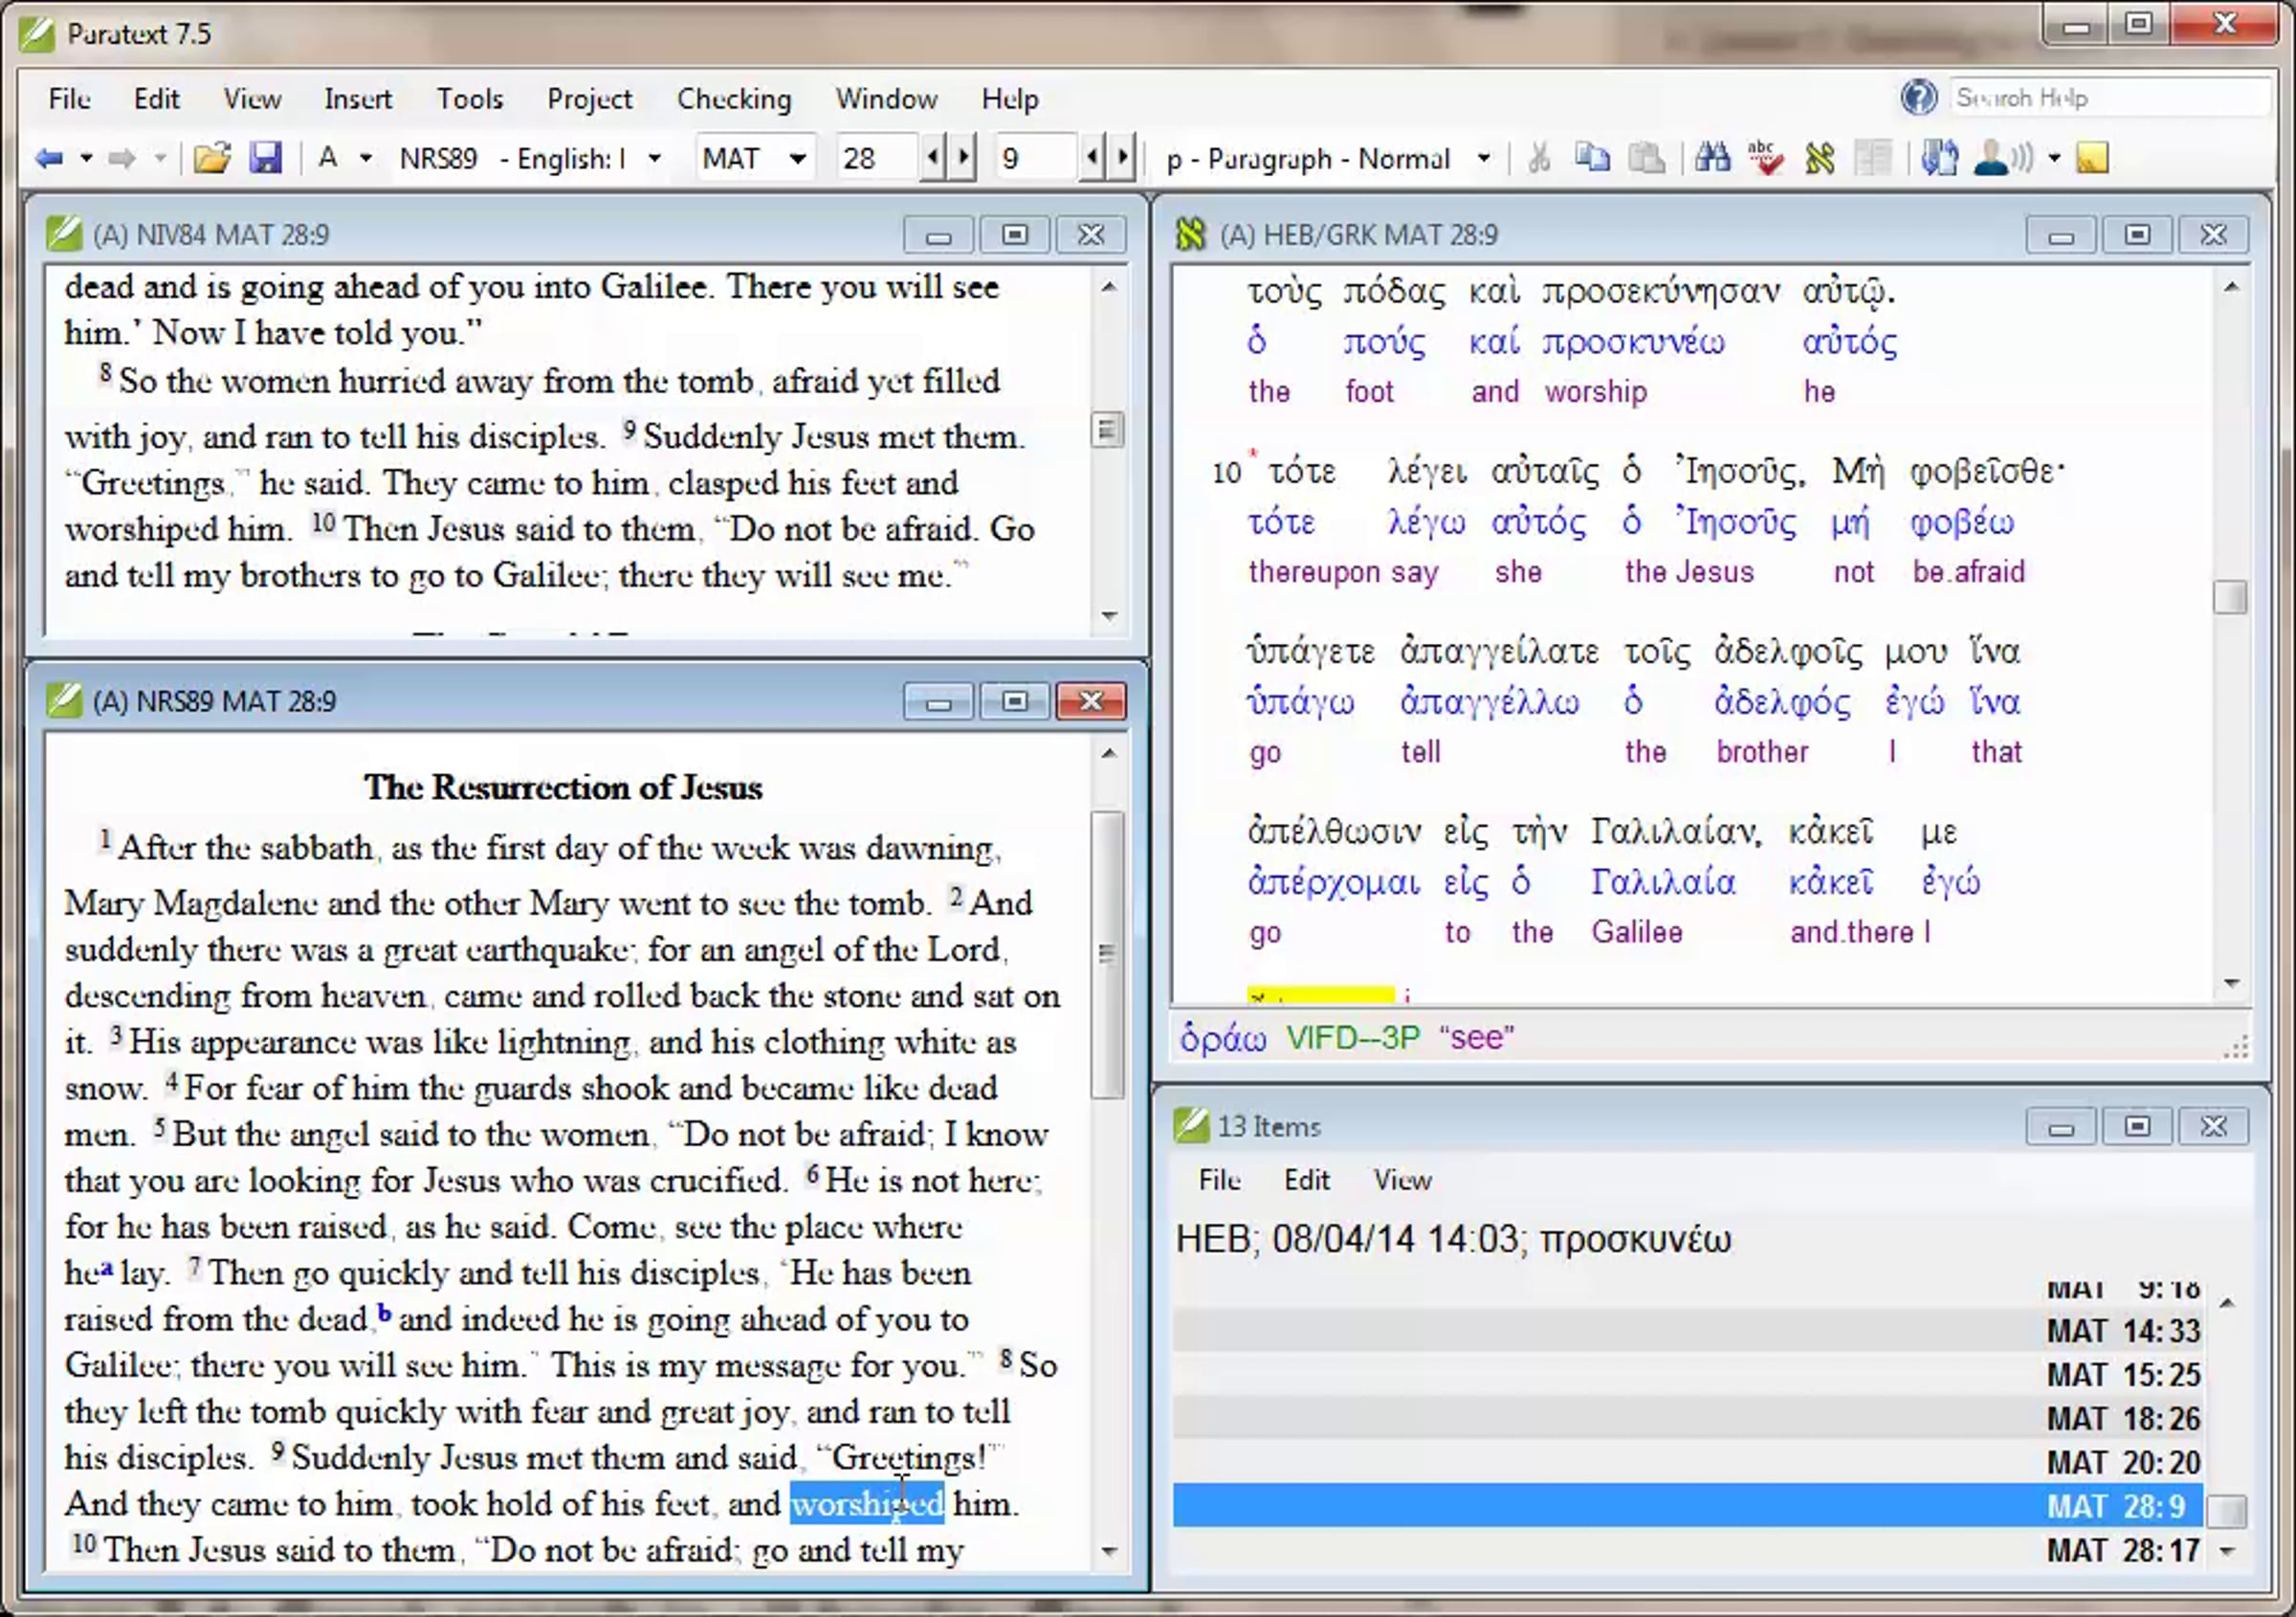
Task: Select MAT 18:26 in items list
Action: tap(2122, 1418)
